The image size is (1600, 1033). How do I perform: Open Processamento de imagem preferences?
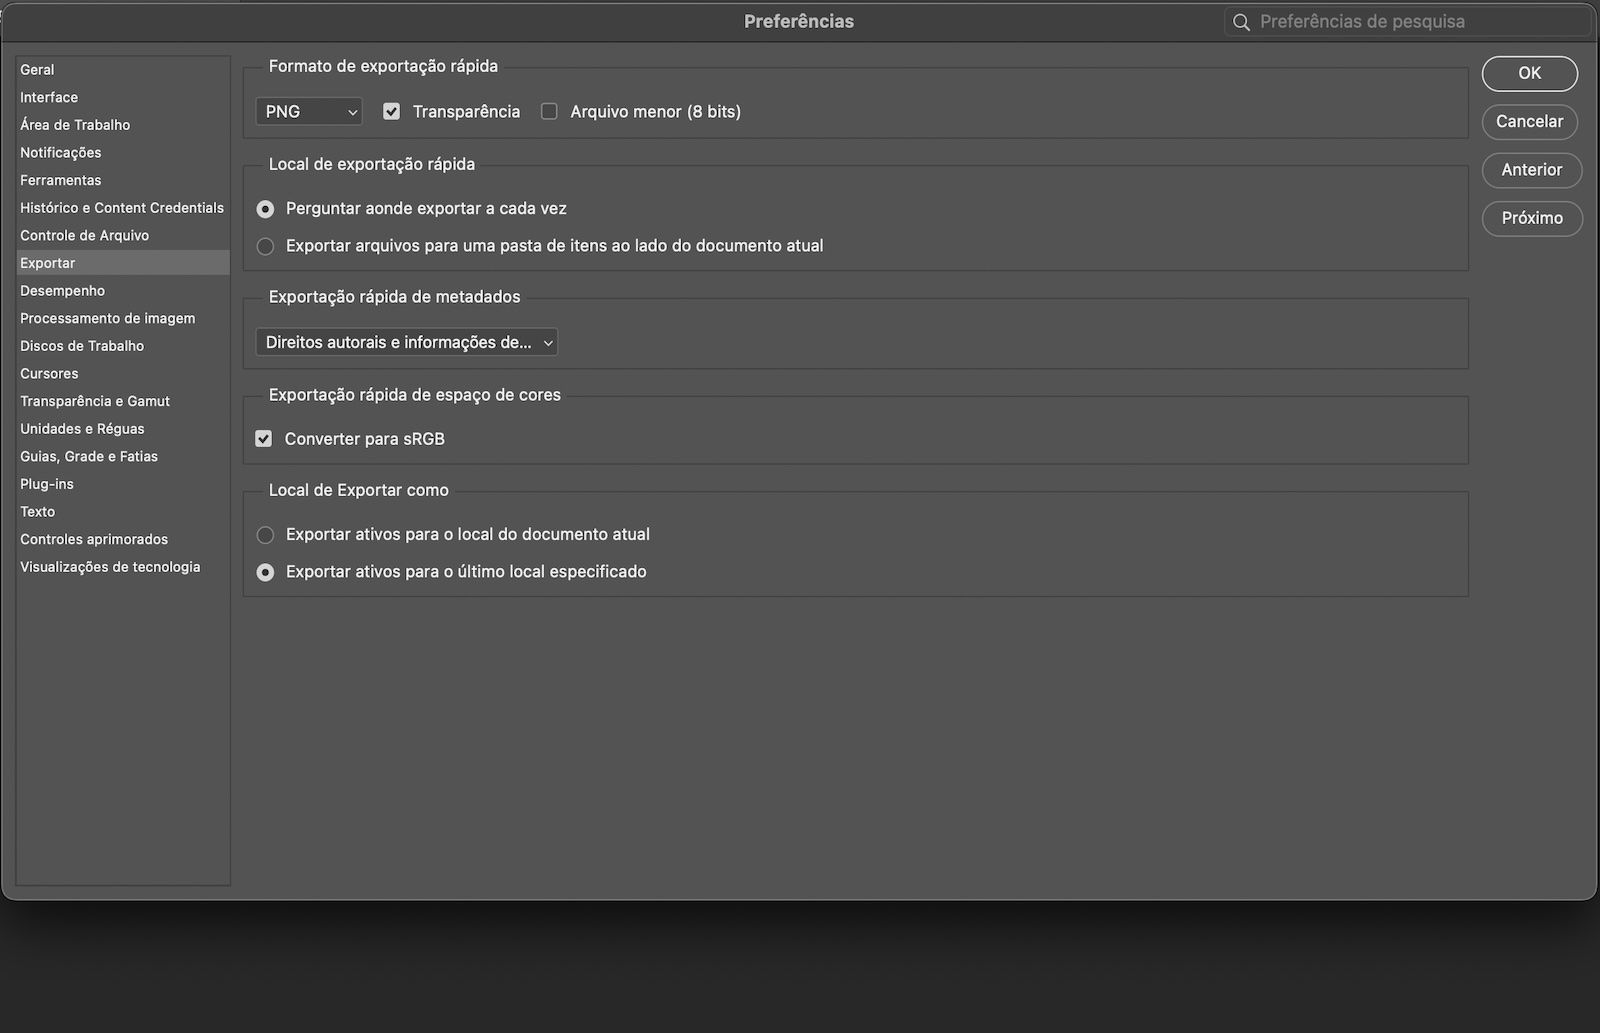click(x=123, y=318)
